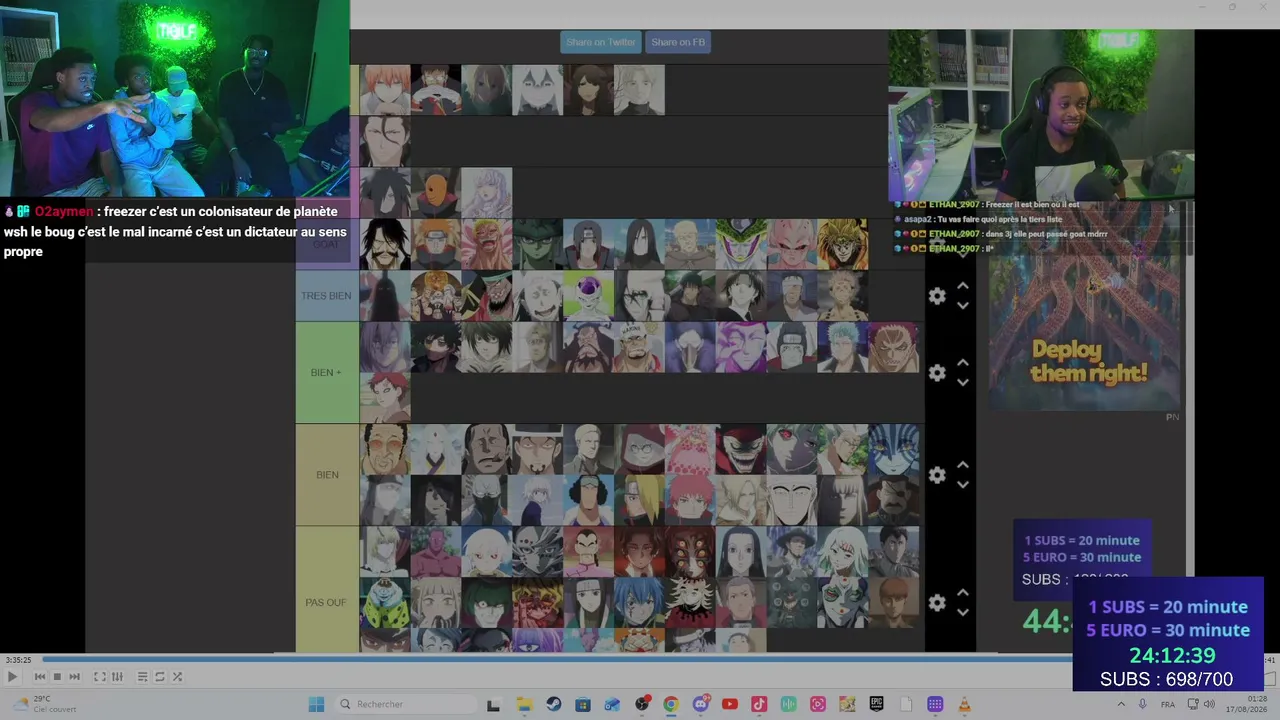
Task: Open TikTok from the taskbar
Action: coord(759,704)
